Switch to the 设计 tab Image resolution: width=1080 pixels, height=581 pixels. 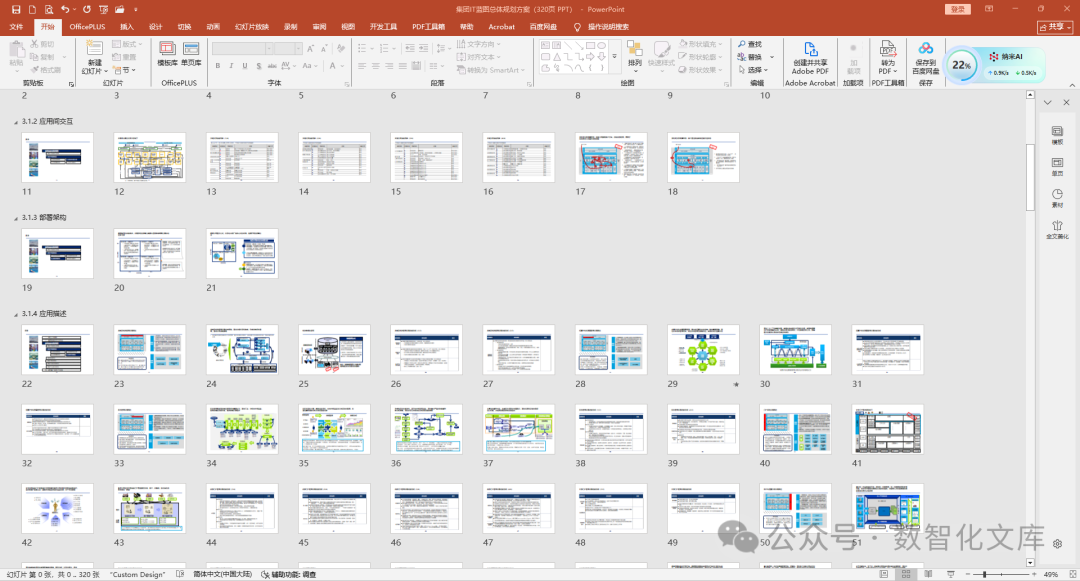tap(156, 27)
